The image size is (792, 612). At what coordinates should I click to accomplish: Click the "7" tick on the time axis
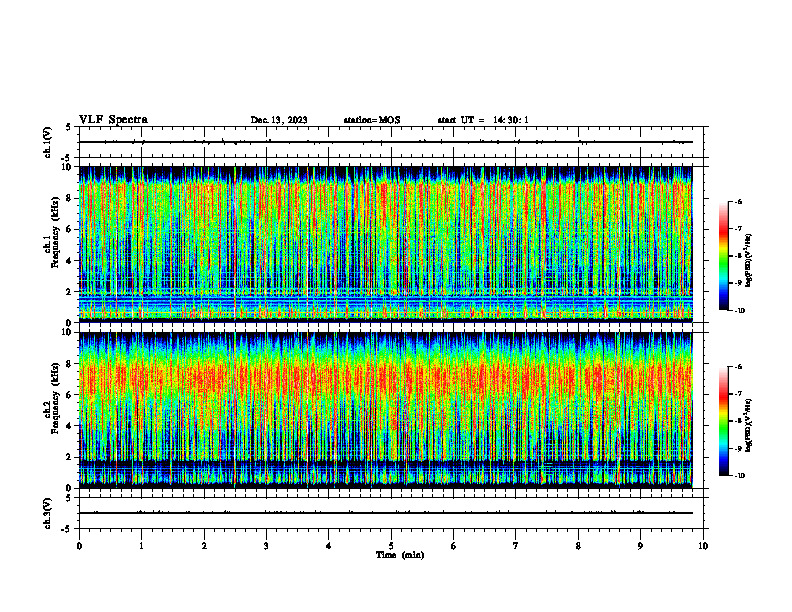[516, 546]
